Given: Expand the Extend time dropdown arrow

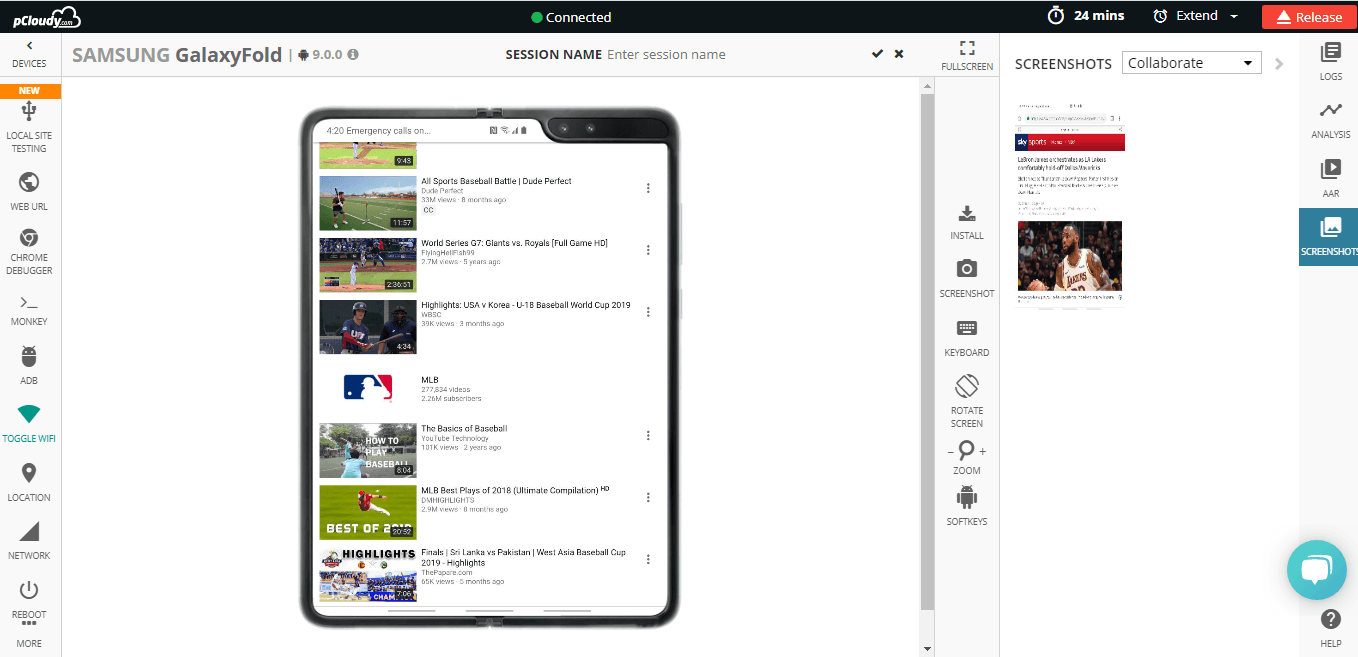Looking at the screenshot, I should (x=1234, y=17).
